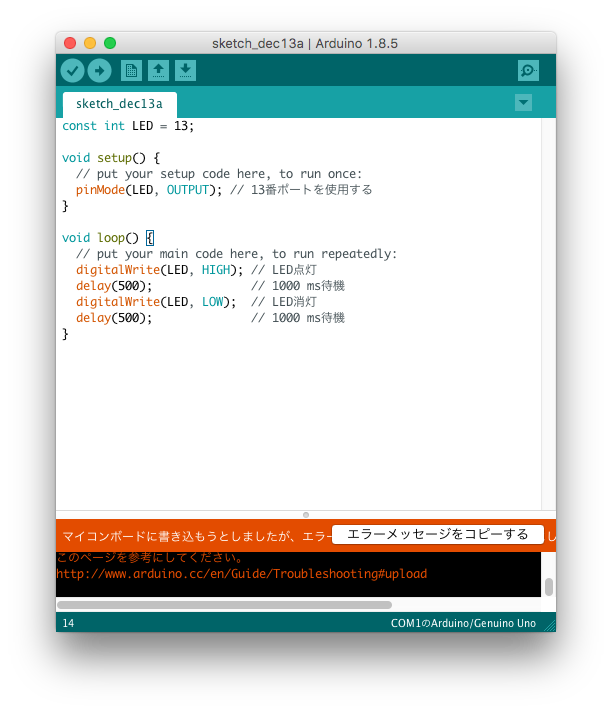Click pinMode(LED, OUTPUT) code line
The height and width of the screenshot is (712, 612).
pos(149,190)
